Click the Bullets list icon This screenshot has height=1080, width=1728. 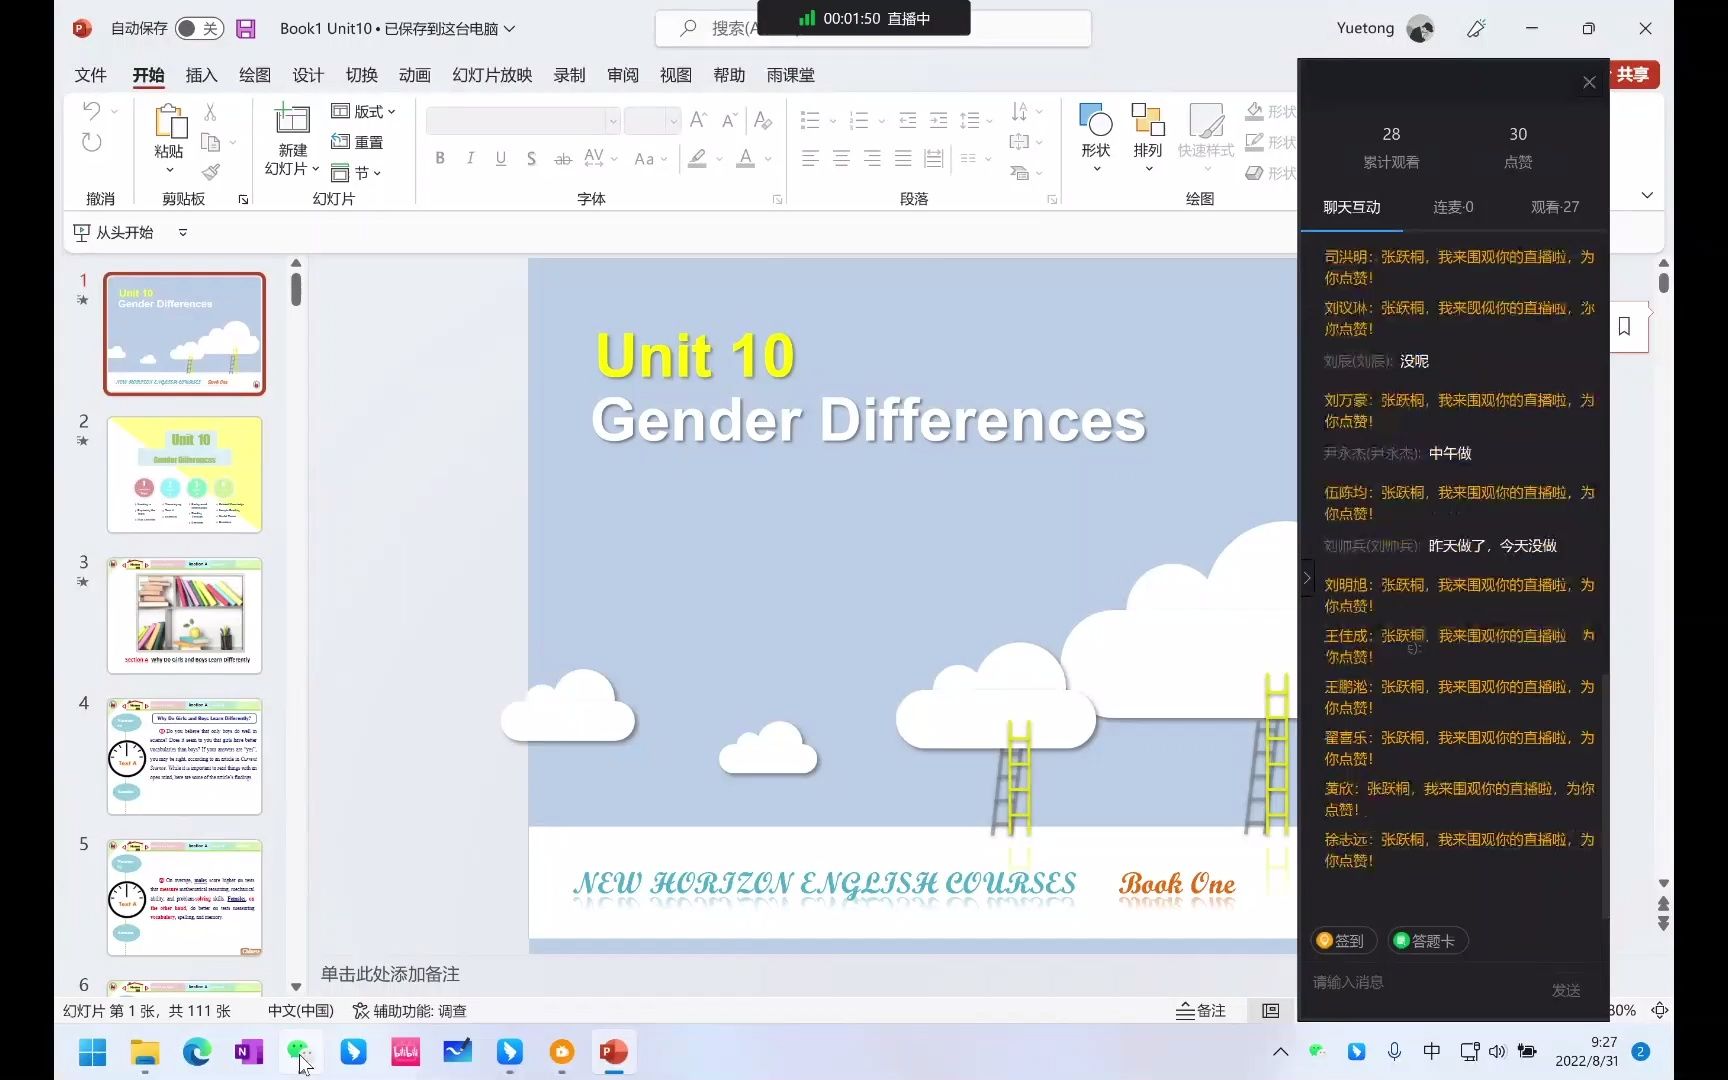tap(810, 121)
